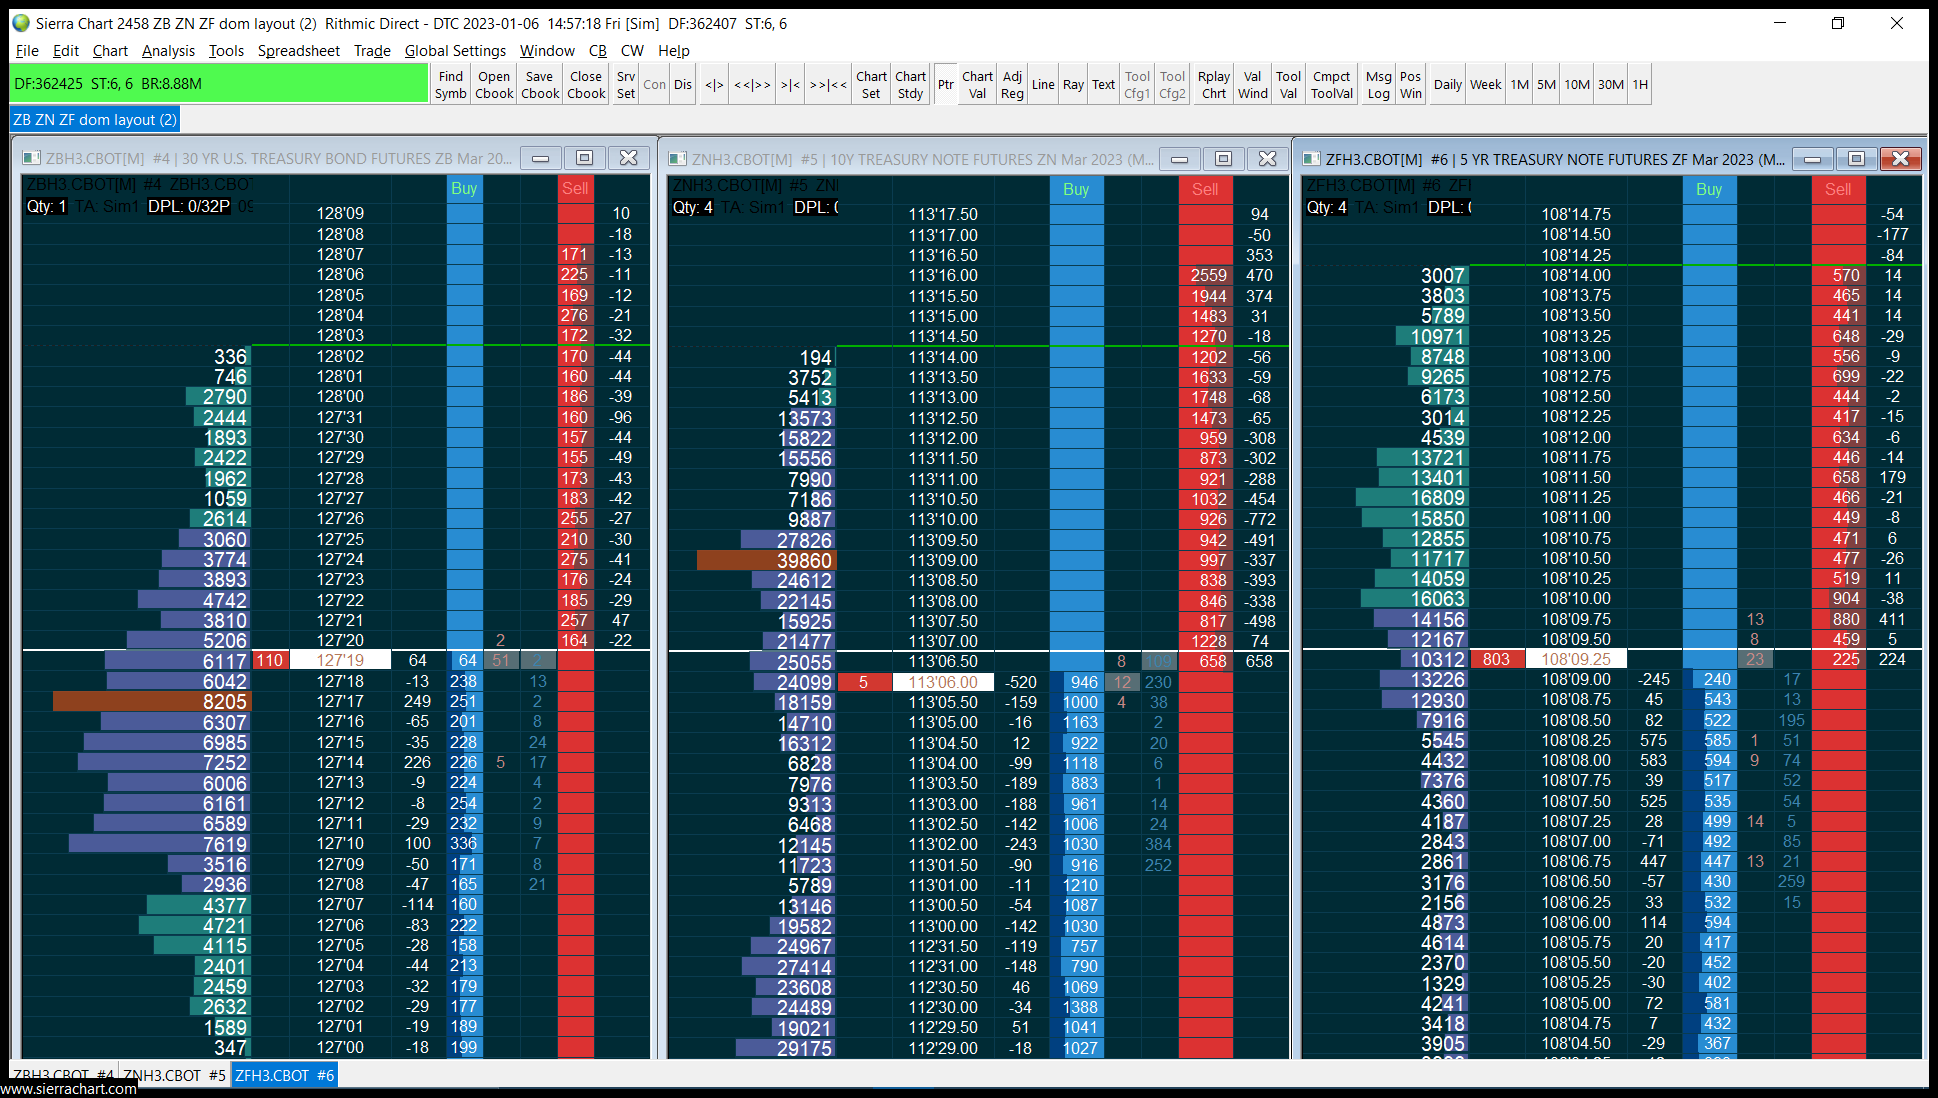Open the Global Settings menu

(x=455, y=51)
